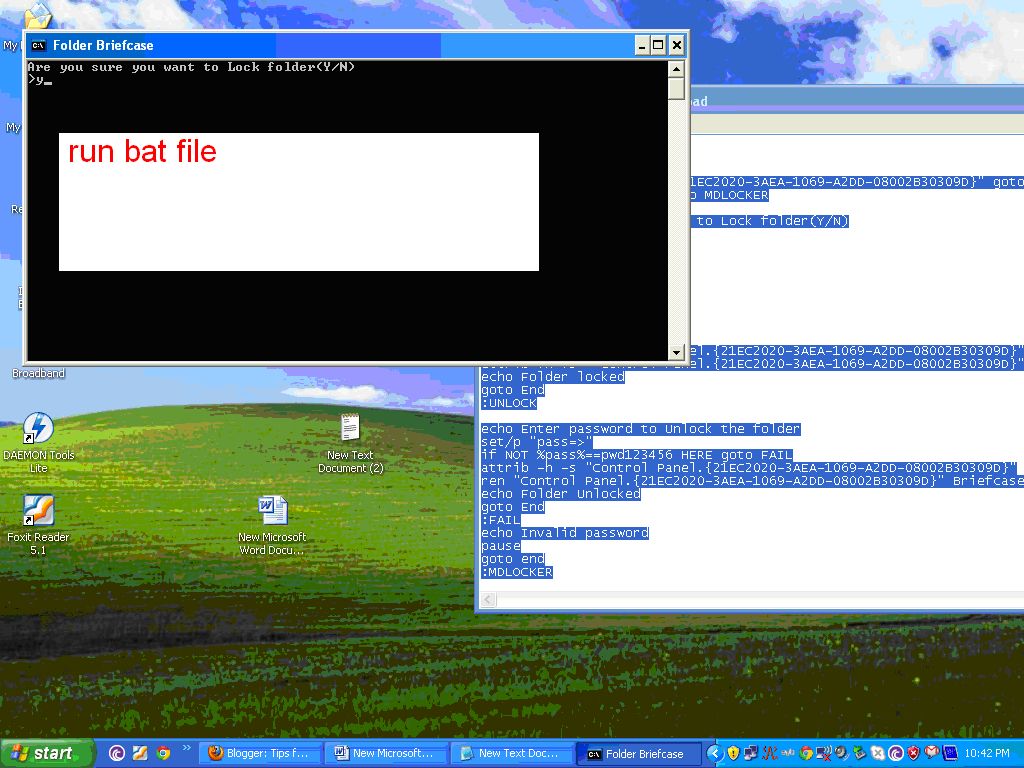Click the 'attrib -h -s' line in Notepad

coord(748,468)
